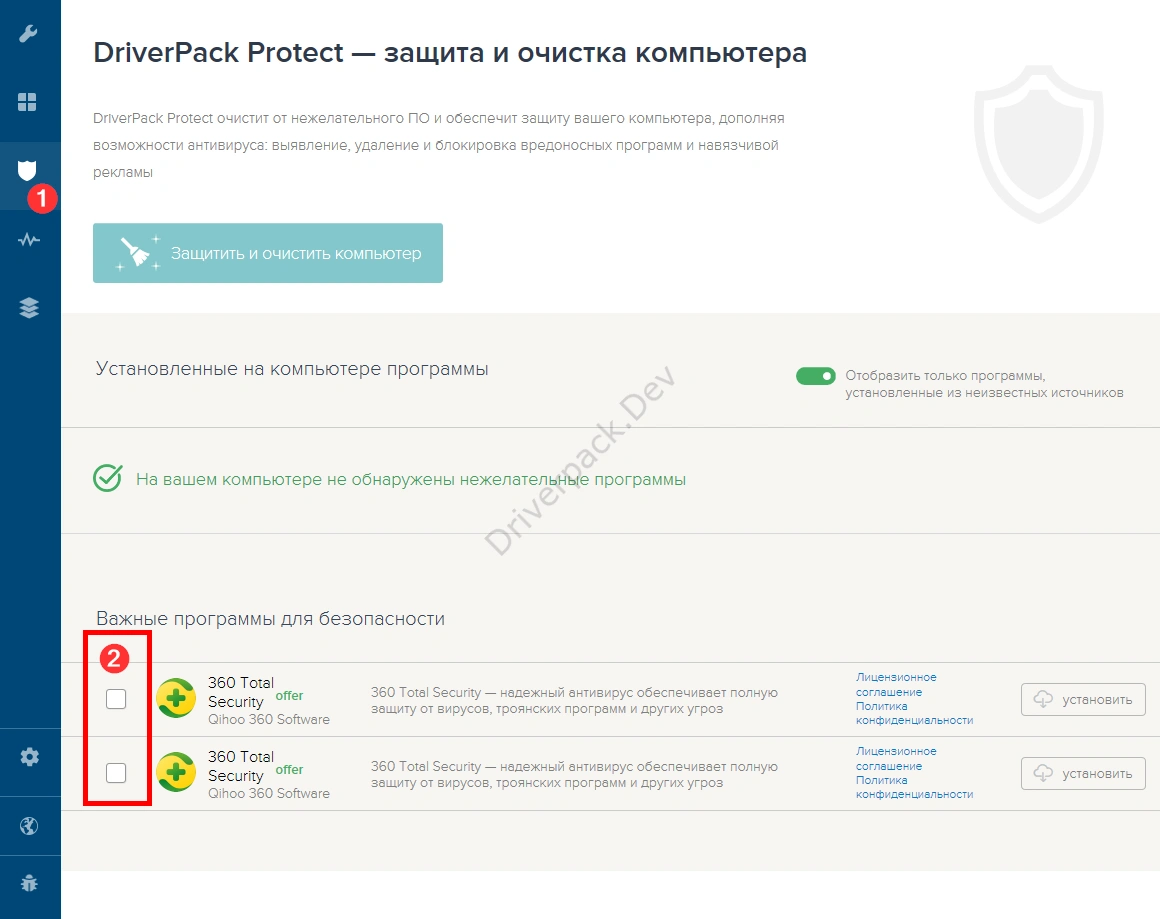Screen dimensions: 1160x919
Task: Open the apps grid section in sidebar
Action: (27, 102)
